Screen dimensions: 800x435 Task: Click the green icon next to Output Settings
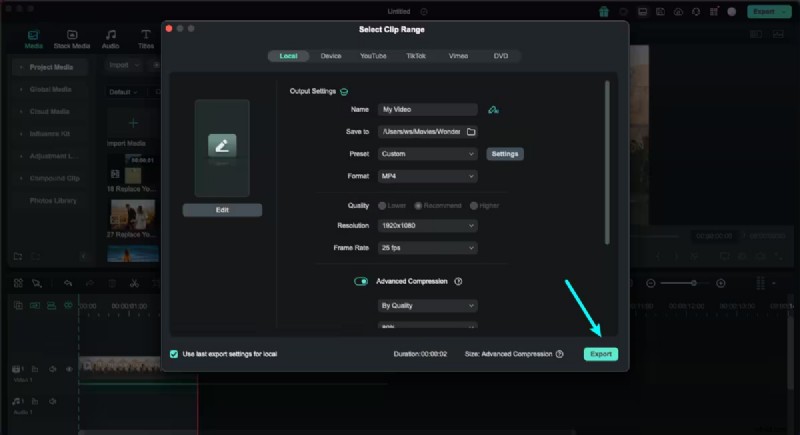[x=344, y=92]
